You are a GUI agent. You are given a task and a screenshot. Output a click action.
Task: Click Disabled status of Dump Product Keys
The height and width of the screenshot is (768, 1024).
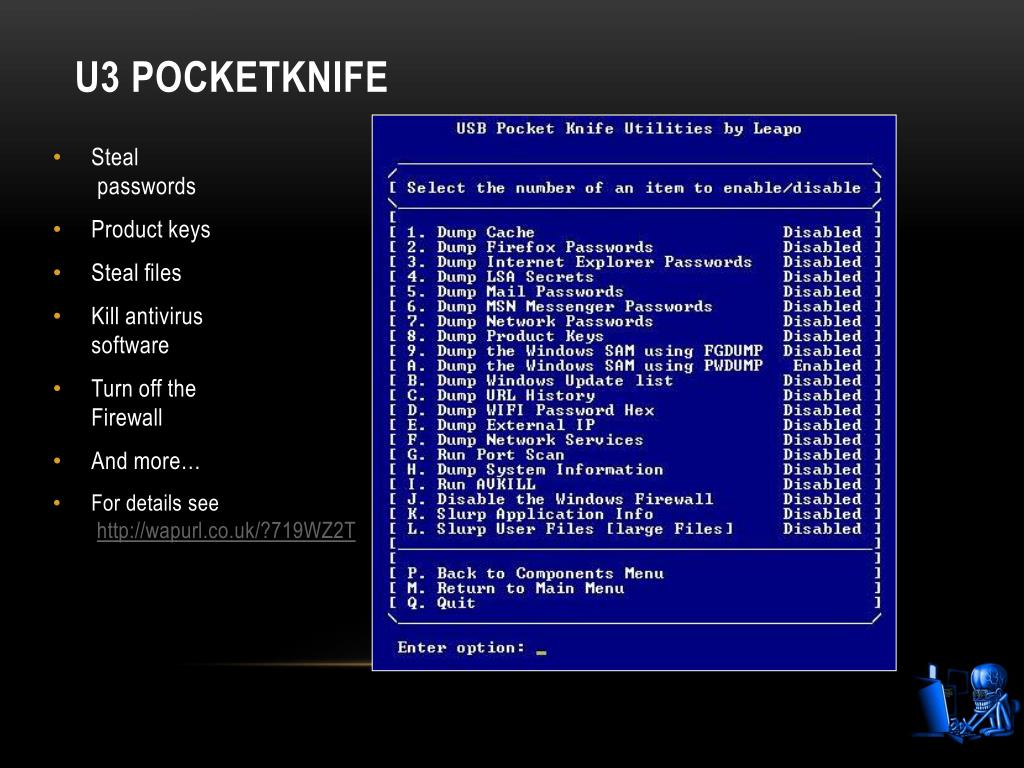pyautogui.click(x=822, y=336)
